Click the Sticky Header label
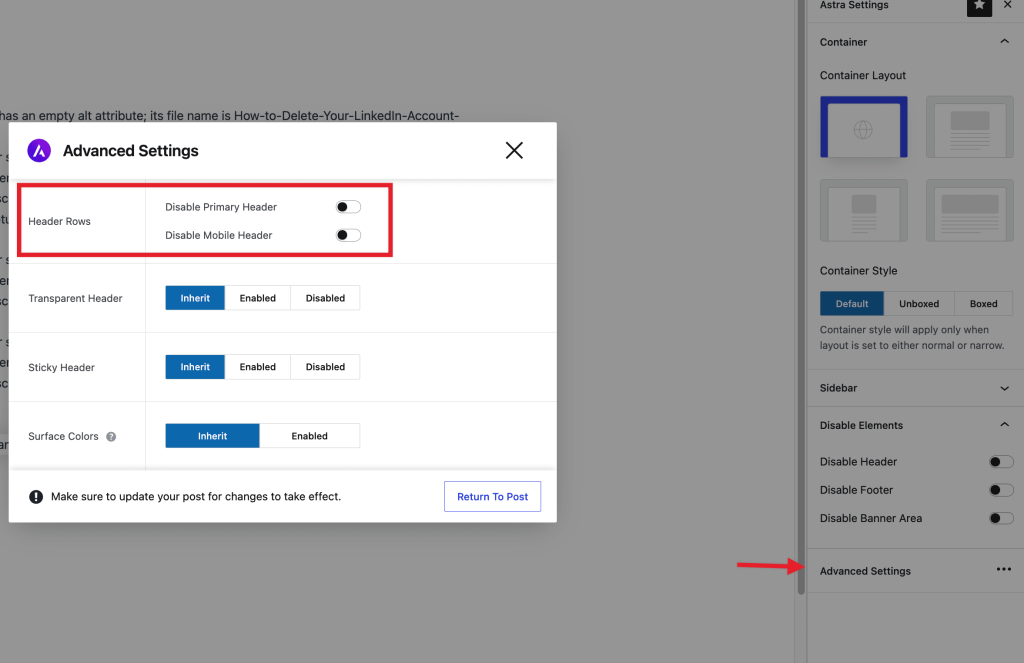 61,368
